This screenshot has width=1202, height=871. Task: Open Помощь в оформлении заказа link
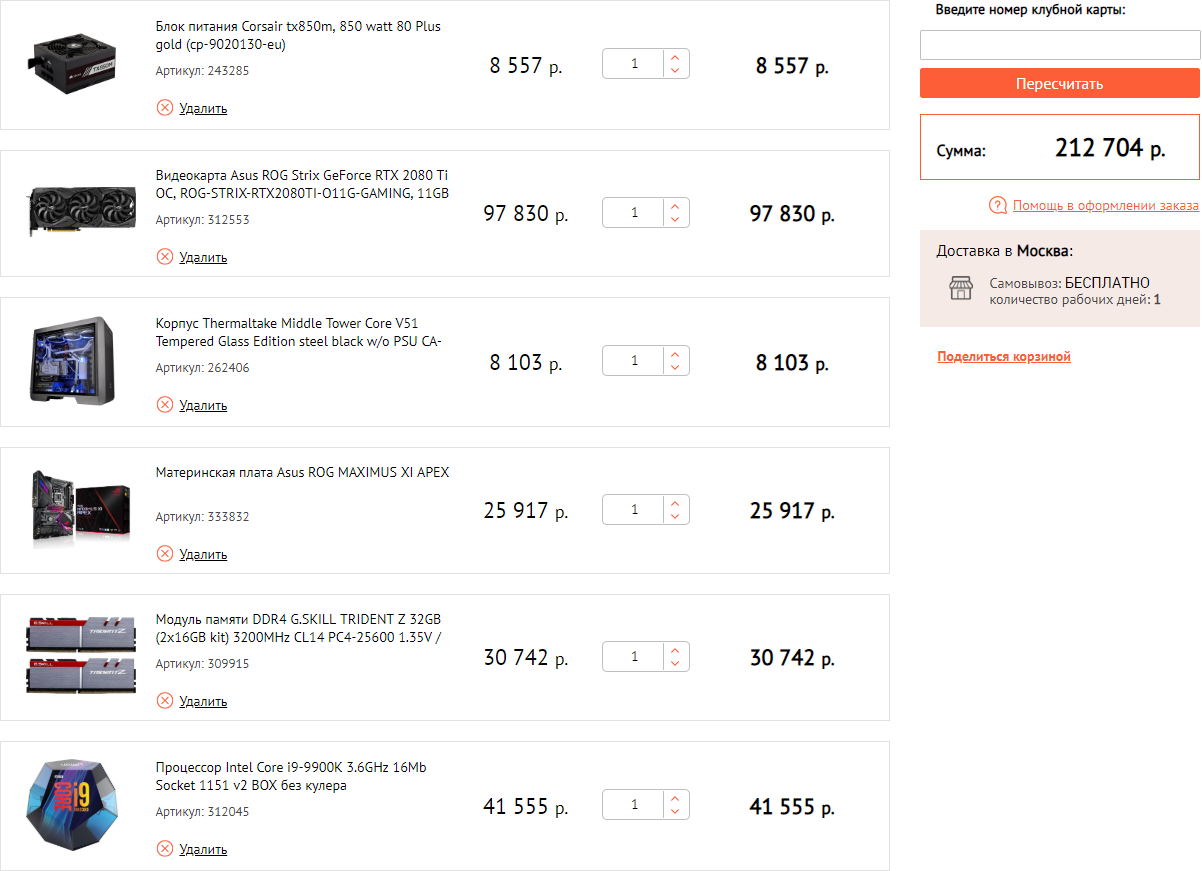(x=1105, y=206)
